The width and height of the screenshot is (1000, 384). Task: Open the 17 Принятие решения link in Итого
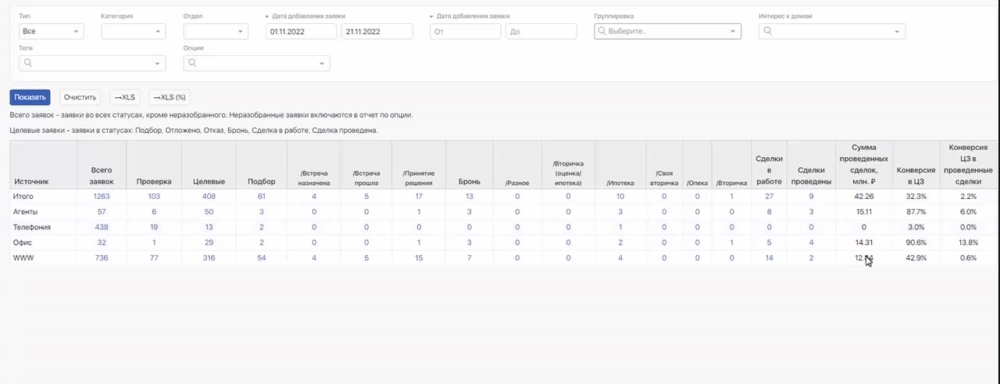tap(418, 196)
